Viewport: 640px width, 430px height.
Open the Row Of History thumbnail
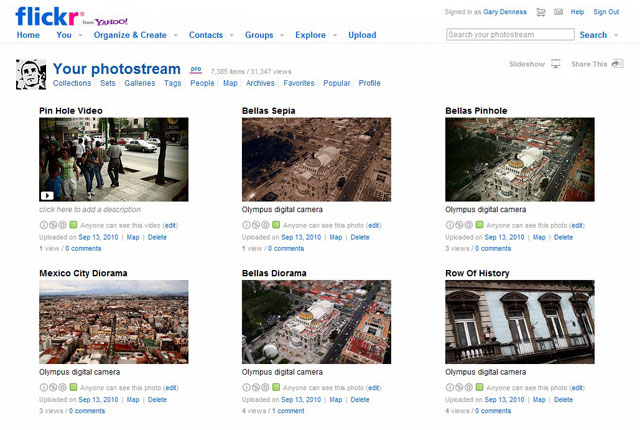[519, 321]
